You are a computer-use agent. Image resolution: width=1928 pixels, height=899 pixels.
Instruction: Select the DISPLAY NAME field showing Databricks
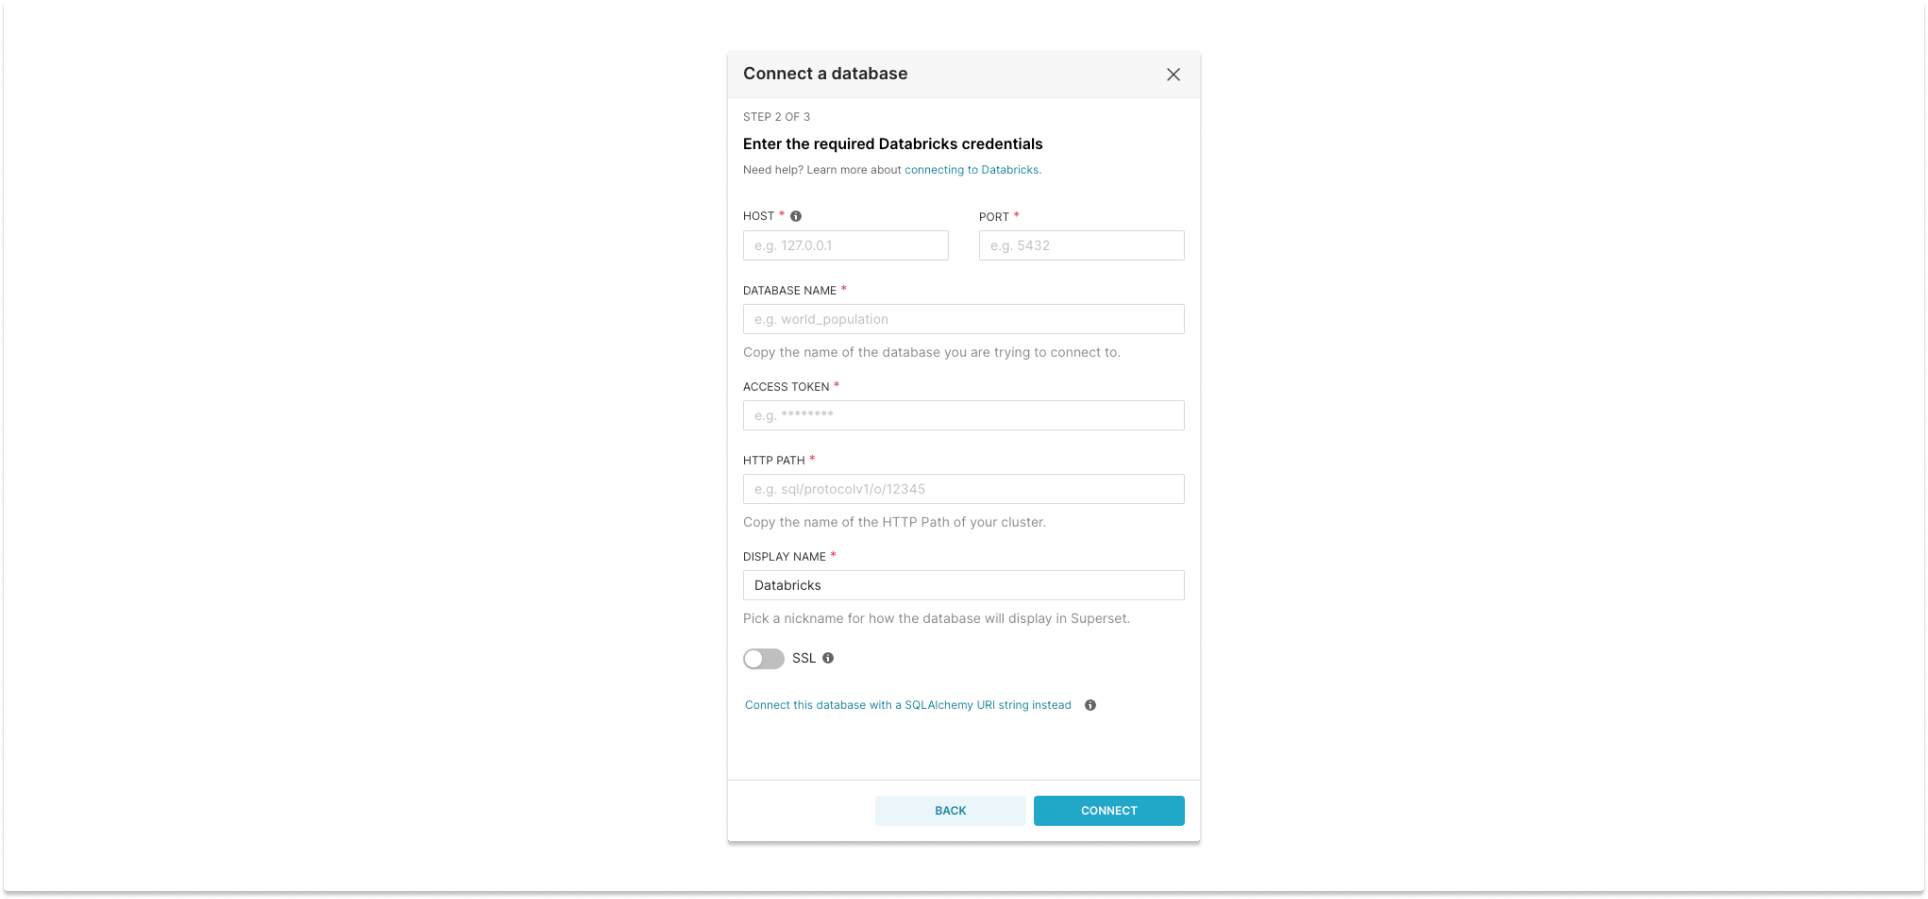click(962, 585)
